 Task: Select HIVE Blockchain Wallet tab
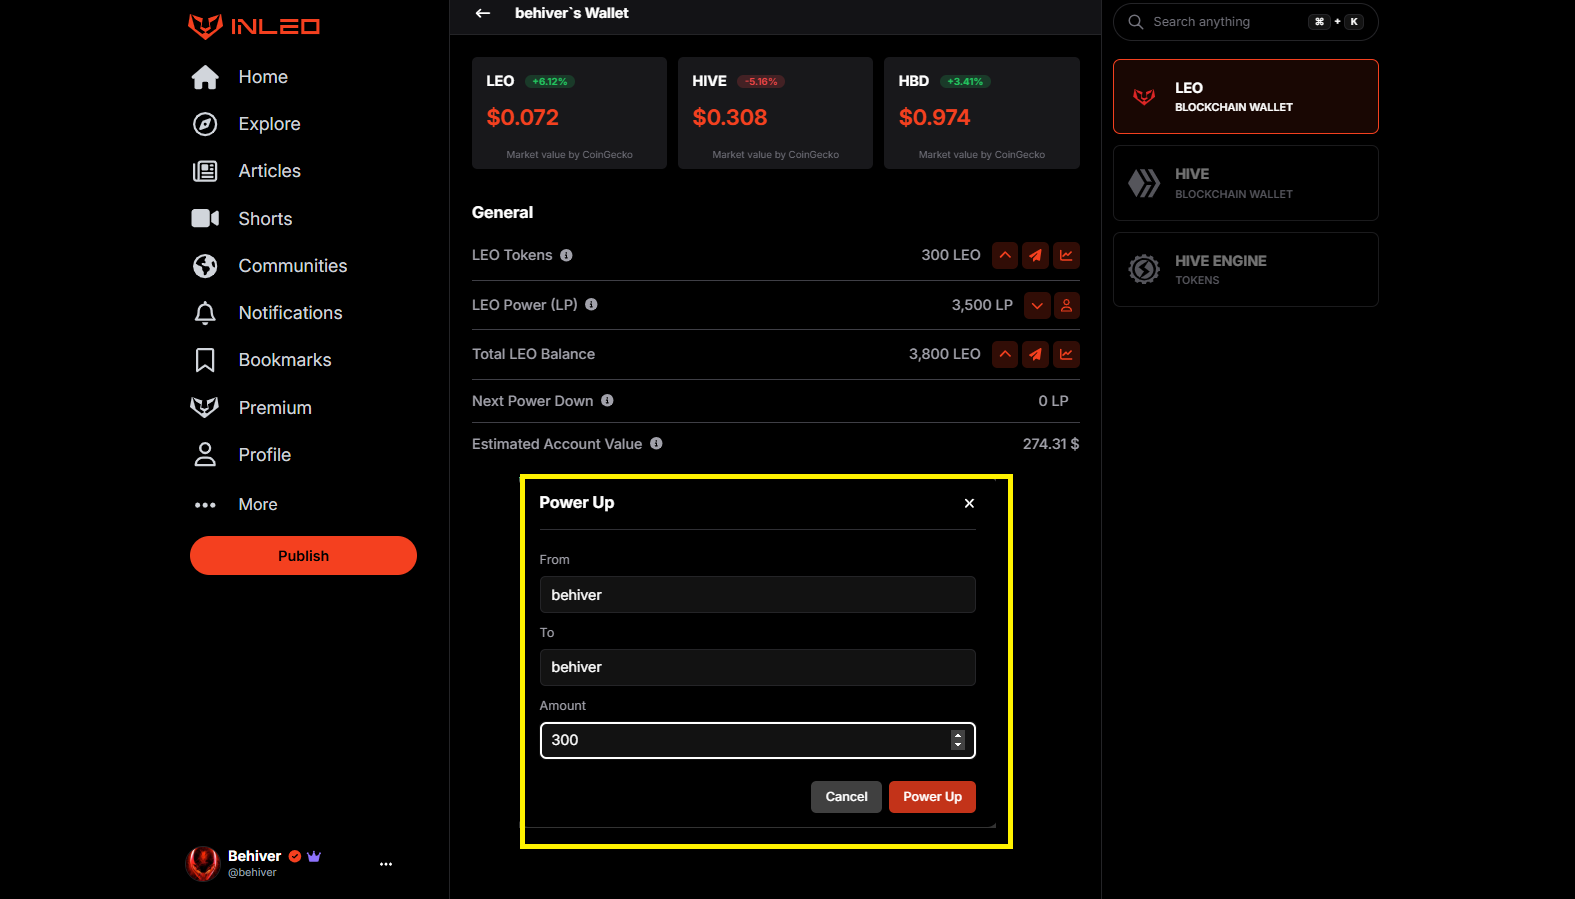coord(1245,183)
